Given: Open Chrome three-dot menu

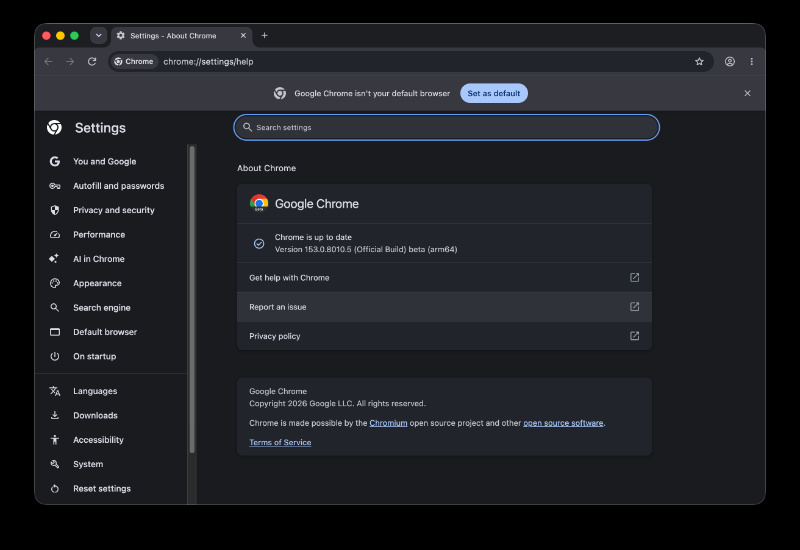Looking at the screenshot, I should click(752, 62).
